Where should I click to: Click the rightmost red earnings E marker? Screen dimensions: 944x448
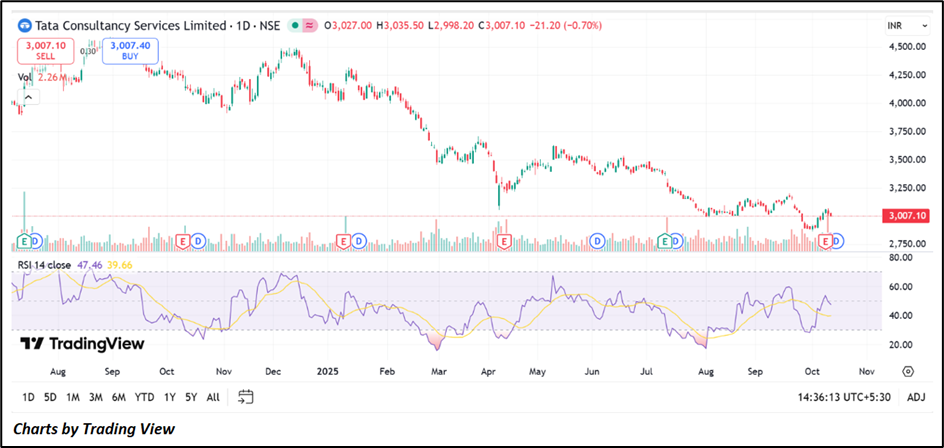[825, 241]
